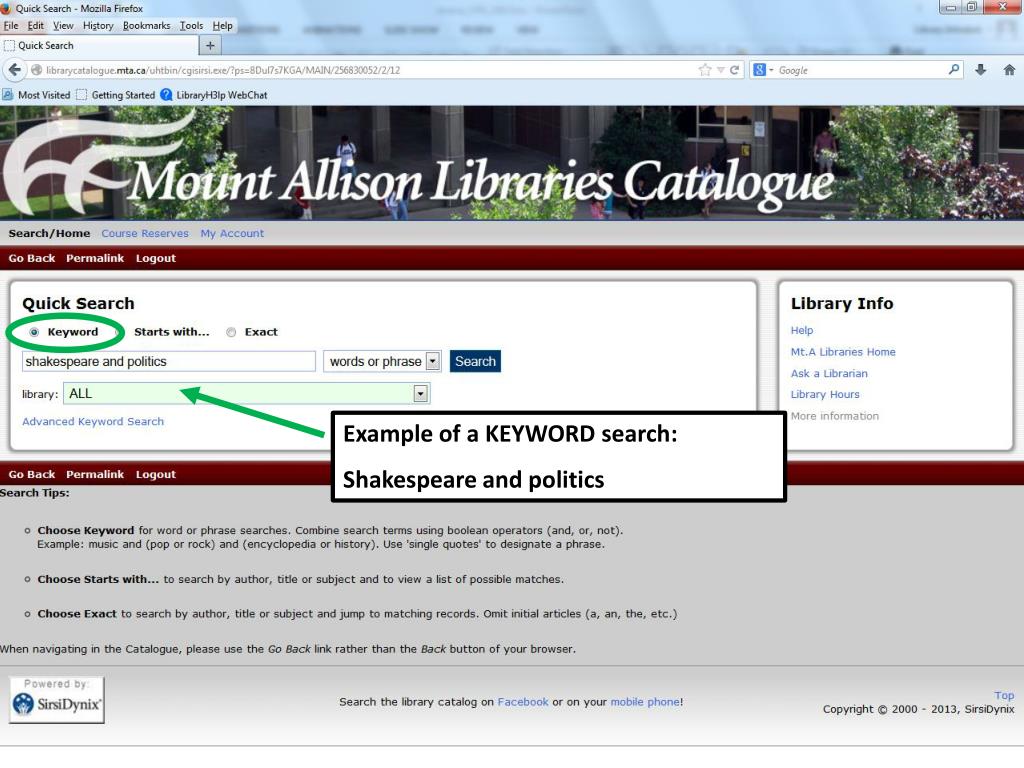Click the Firefox icon in the title bar

click(6, 8)
